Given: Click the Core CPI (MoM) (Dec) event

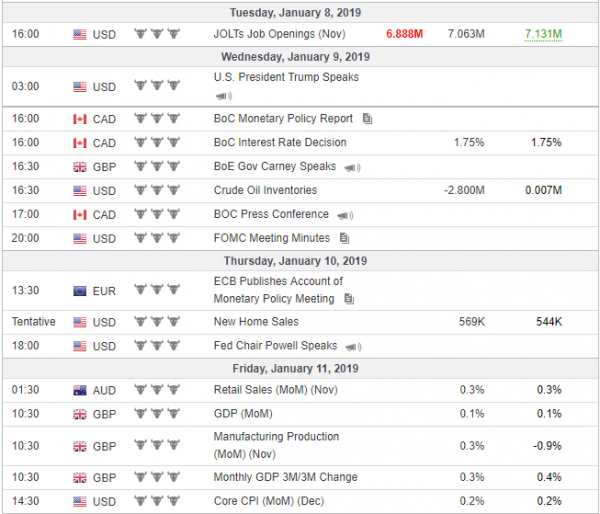Looking at the screenshot, I should tap(269, 501).
